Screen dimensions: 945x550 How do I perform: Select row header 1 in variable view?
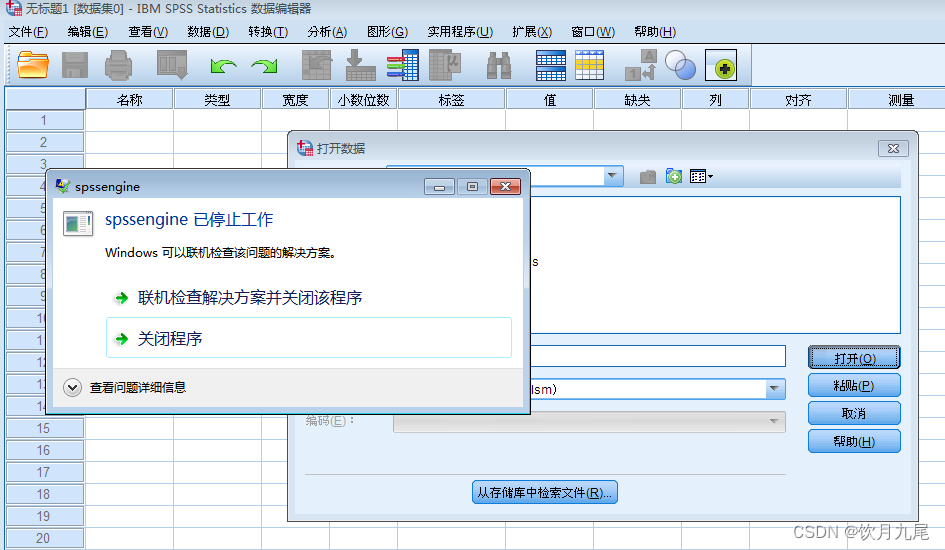[x=45, y=120]
